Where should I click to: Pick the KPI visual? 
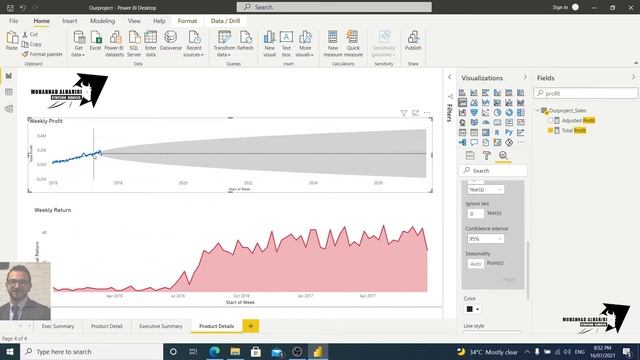click(x=520, y=122)
